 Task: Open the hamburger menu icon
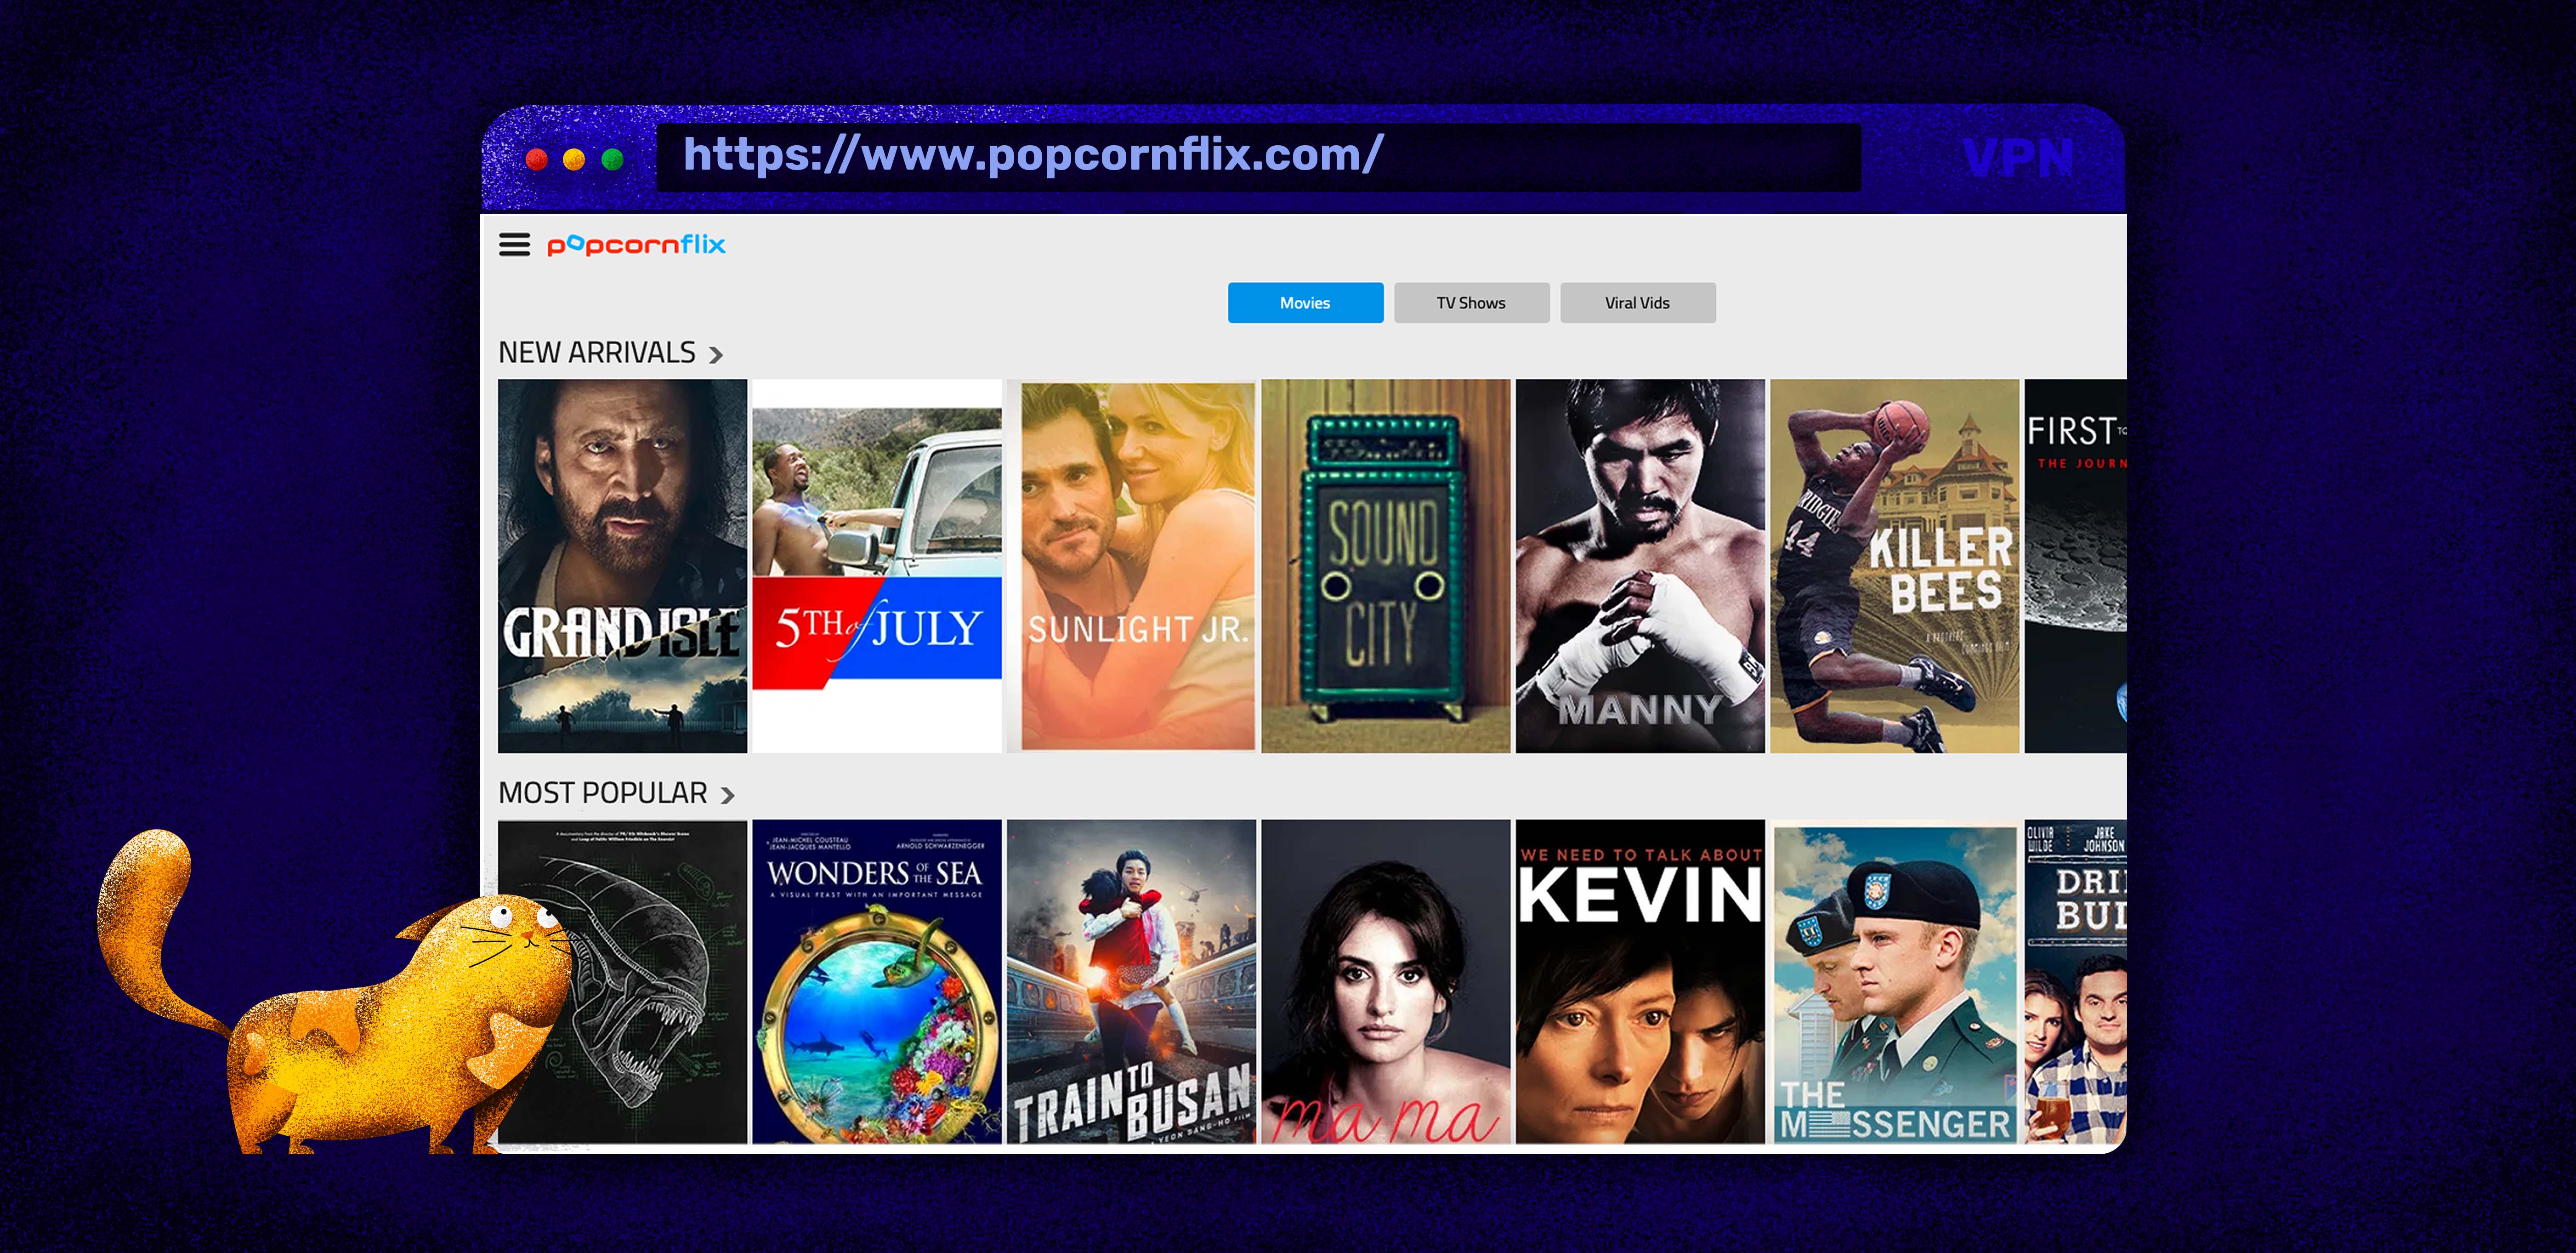pos(514,244)
